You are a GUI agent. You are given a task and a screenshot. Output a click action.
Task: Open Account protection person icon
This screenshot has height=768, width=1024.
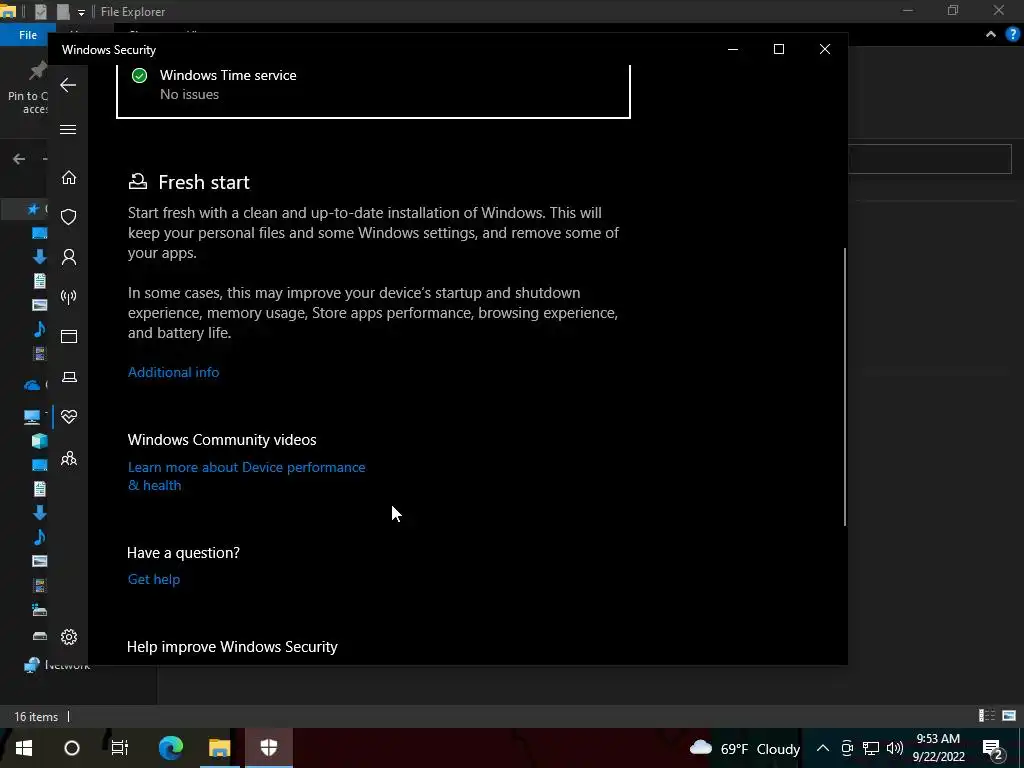[x=69, y=257]
